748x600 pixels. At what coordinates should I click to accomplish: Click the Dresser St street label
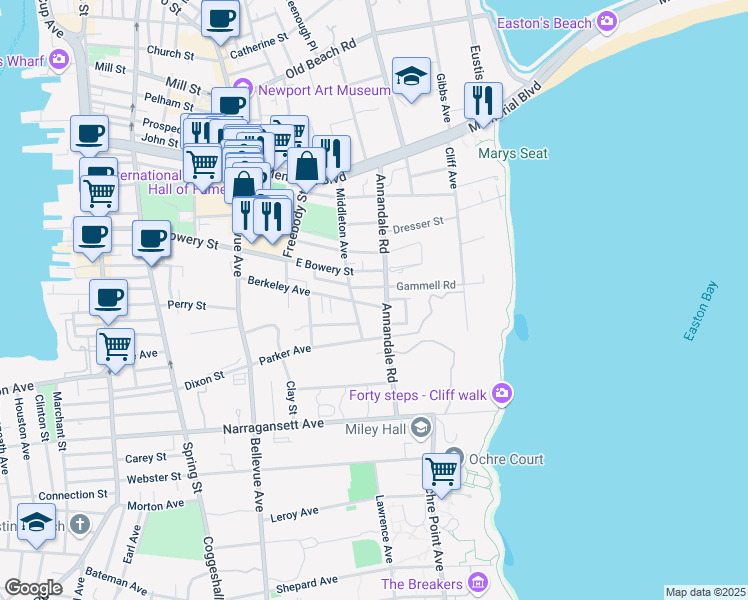point(418,225)
